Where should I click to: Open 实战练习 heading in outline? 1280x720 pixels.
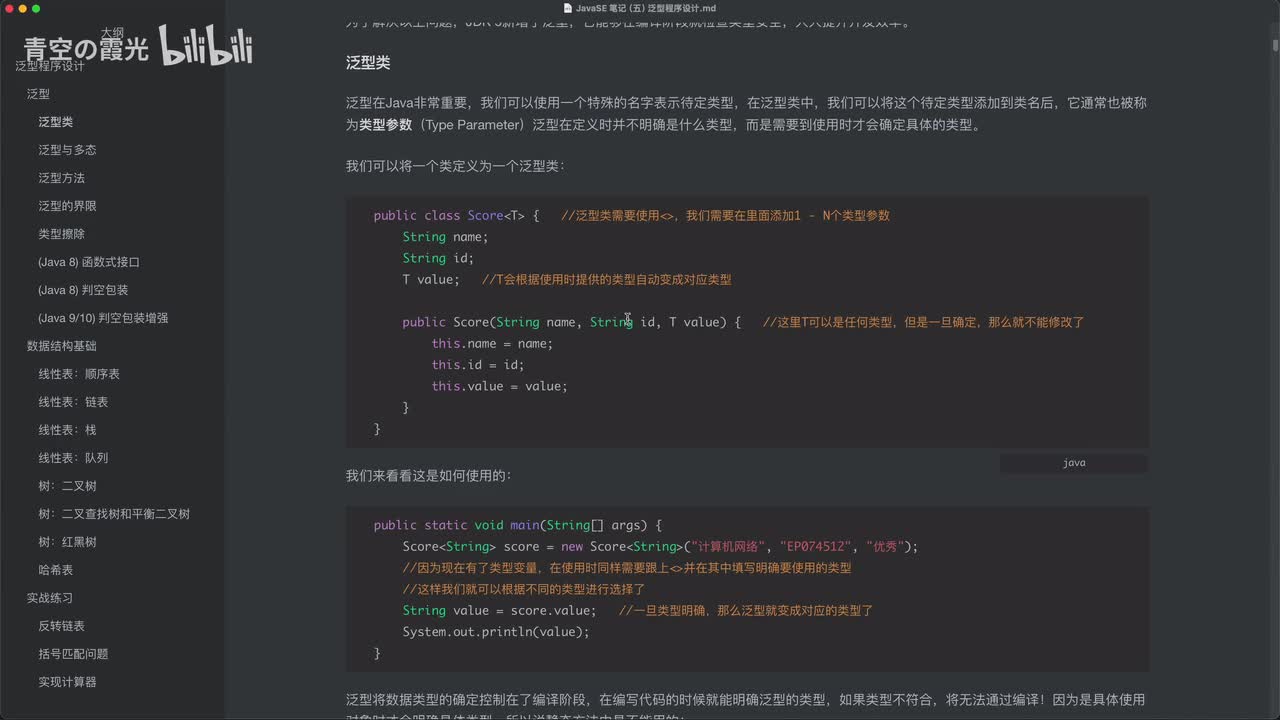coord(49,598)
